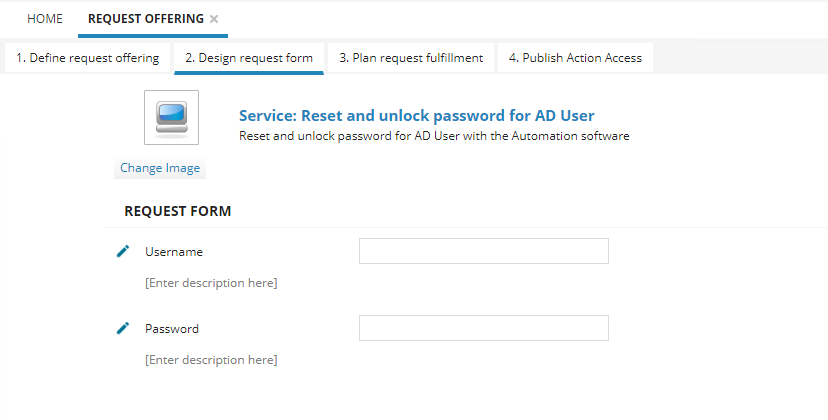Viewport: 828px width, 420px height.
Task: Click the service title Reset and unlock password
Action: [x=417, y=116]
